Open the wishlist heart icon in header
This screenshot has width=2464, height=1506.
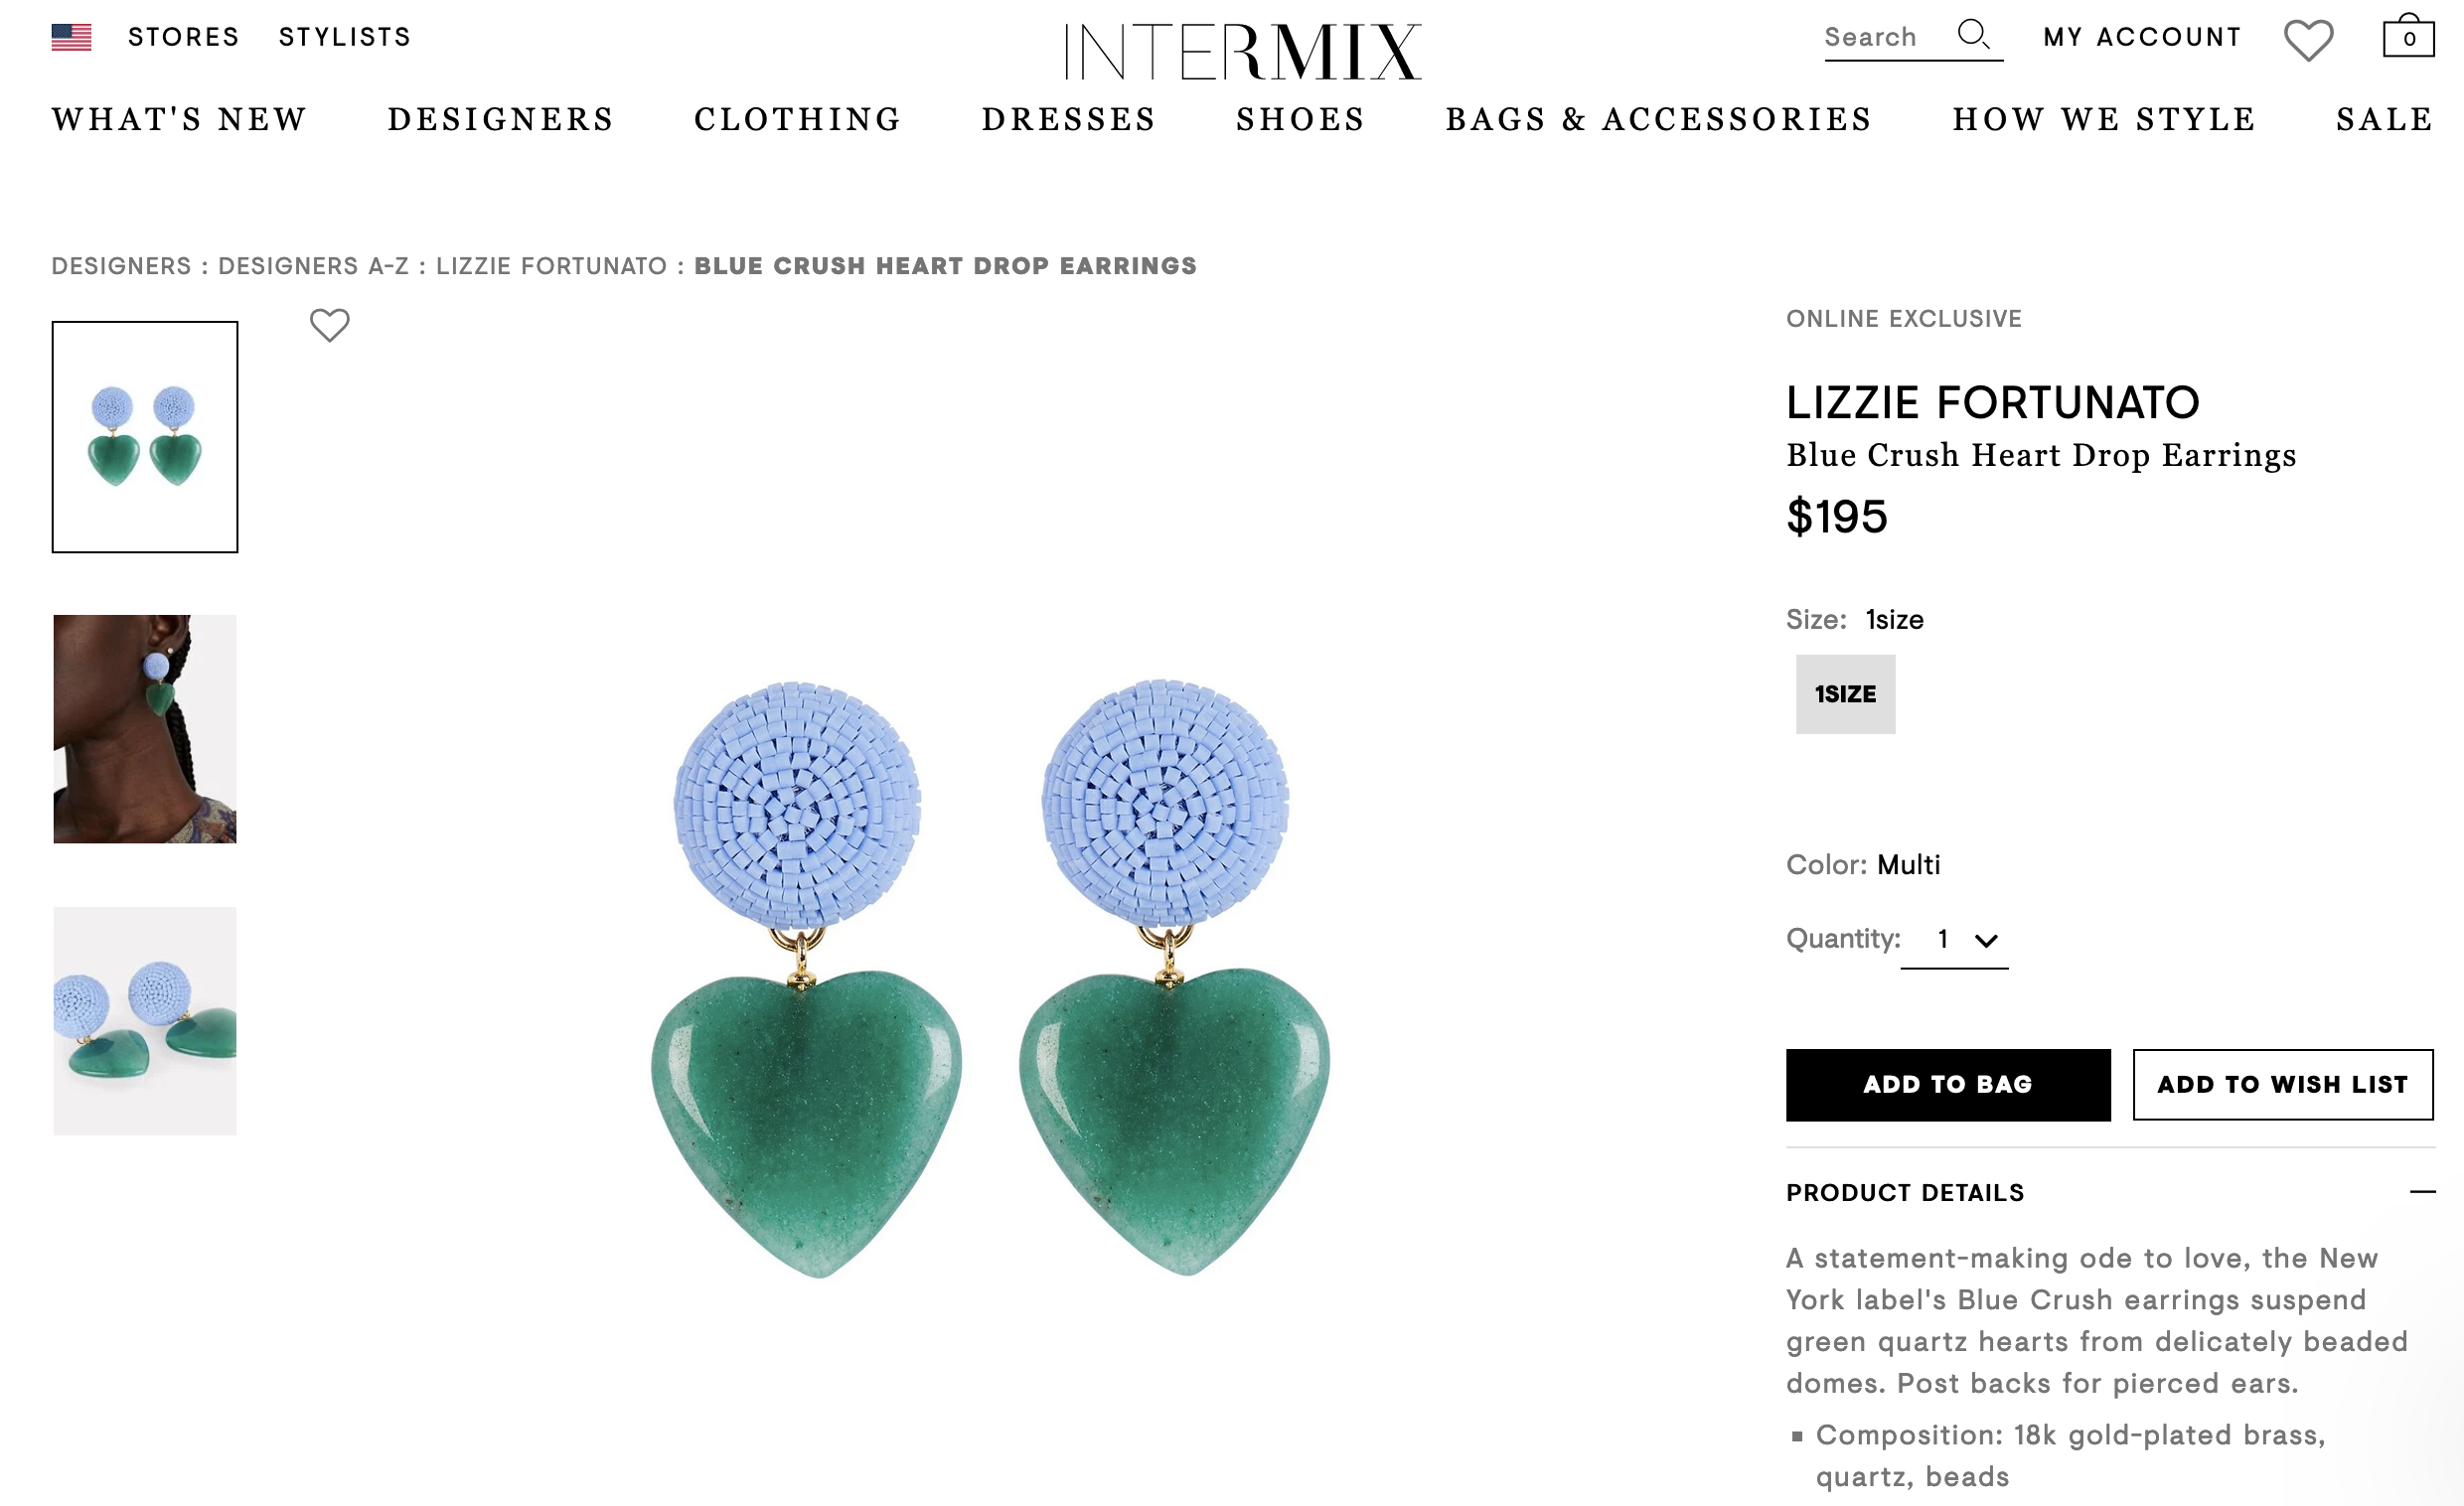2308,40
